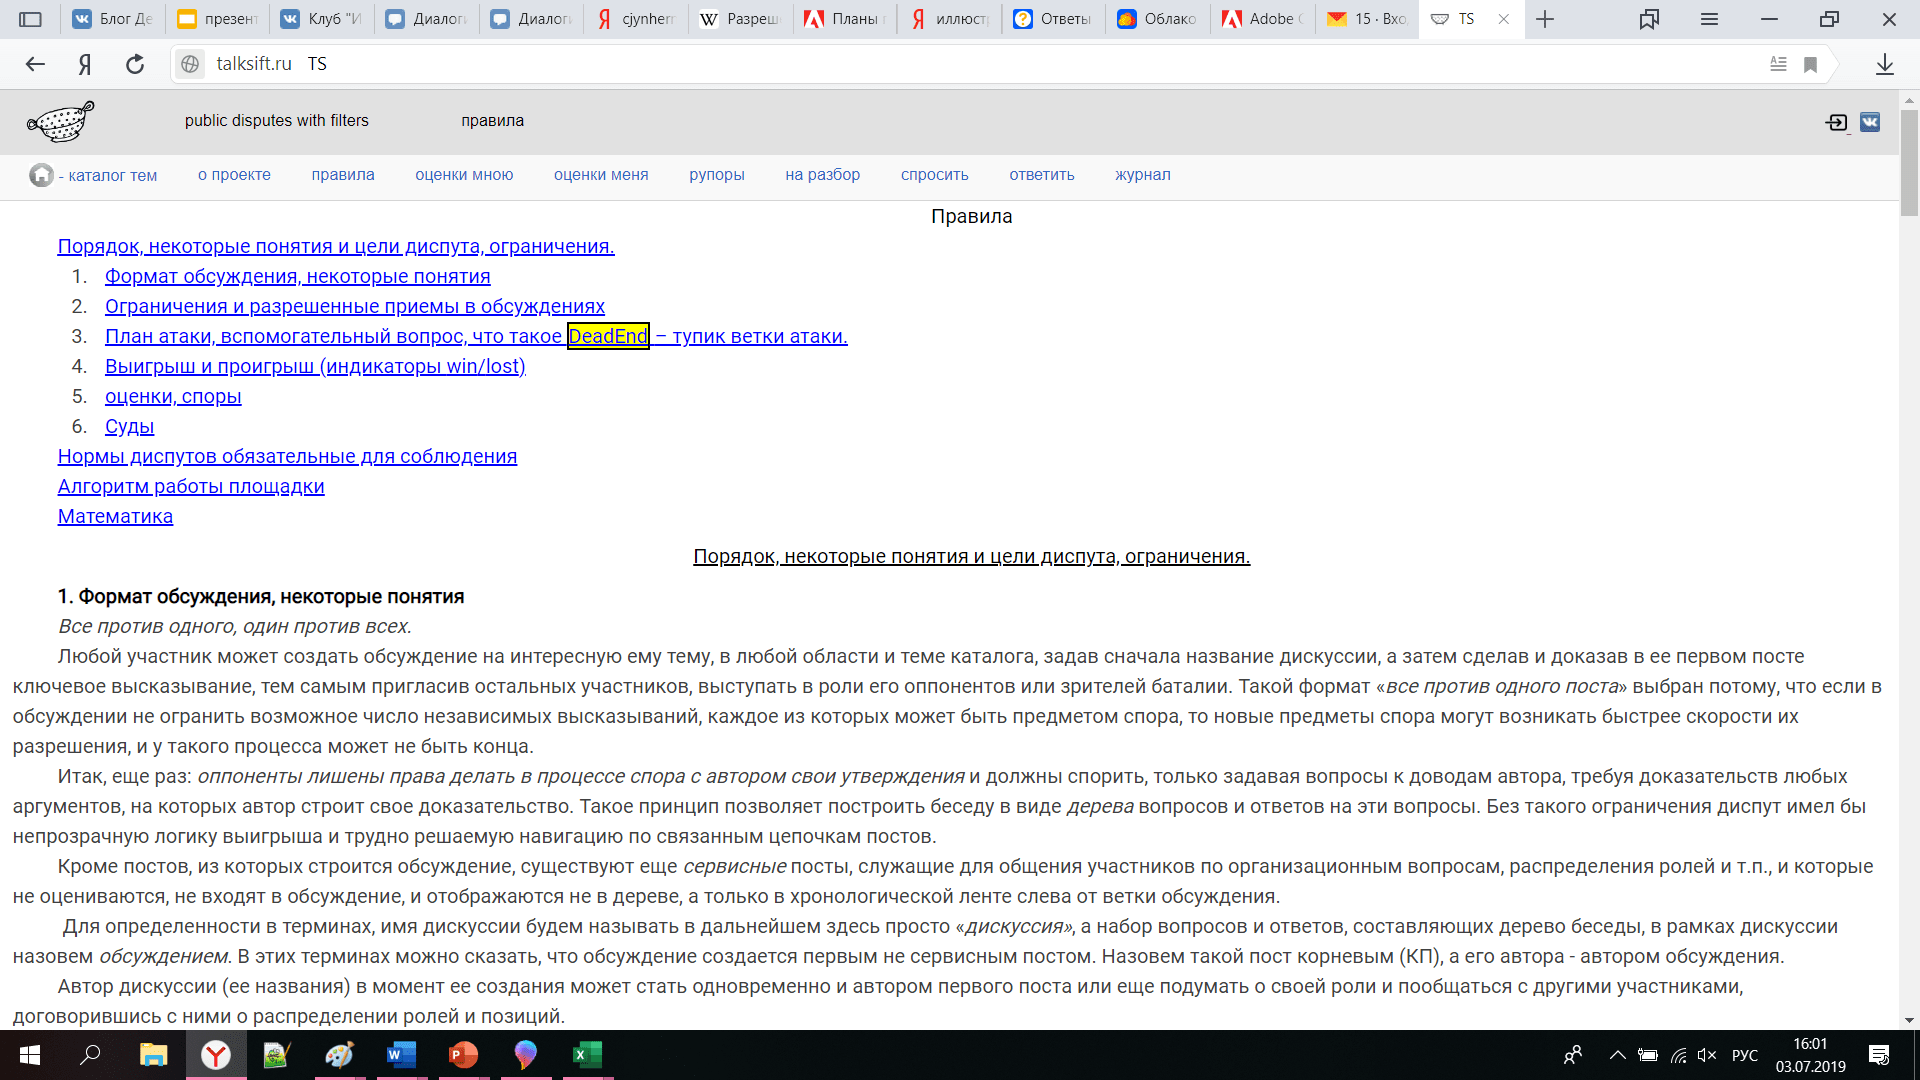Click the home icon beside каталог тем
This screenshot has width=1920, height=1080.
coord(41,175)
